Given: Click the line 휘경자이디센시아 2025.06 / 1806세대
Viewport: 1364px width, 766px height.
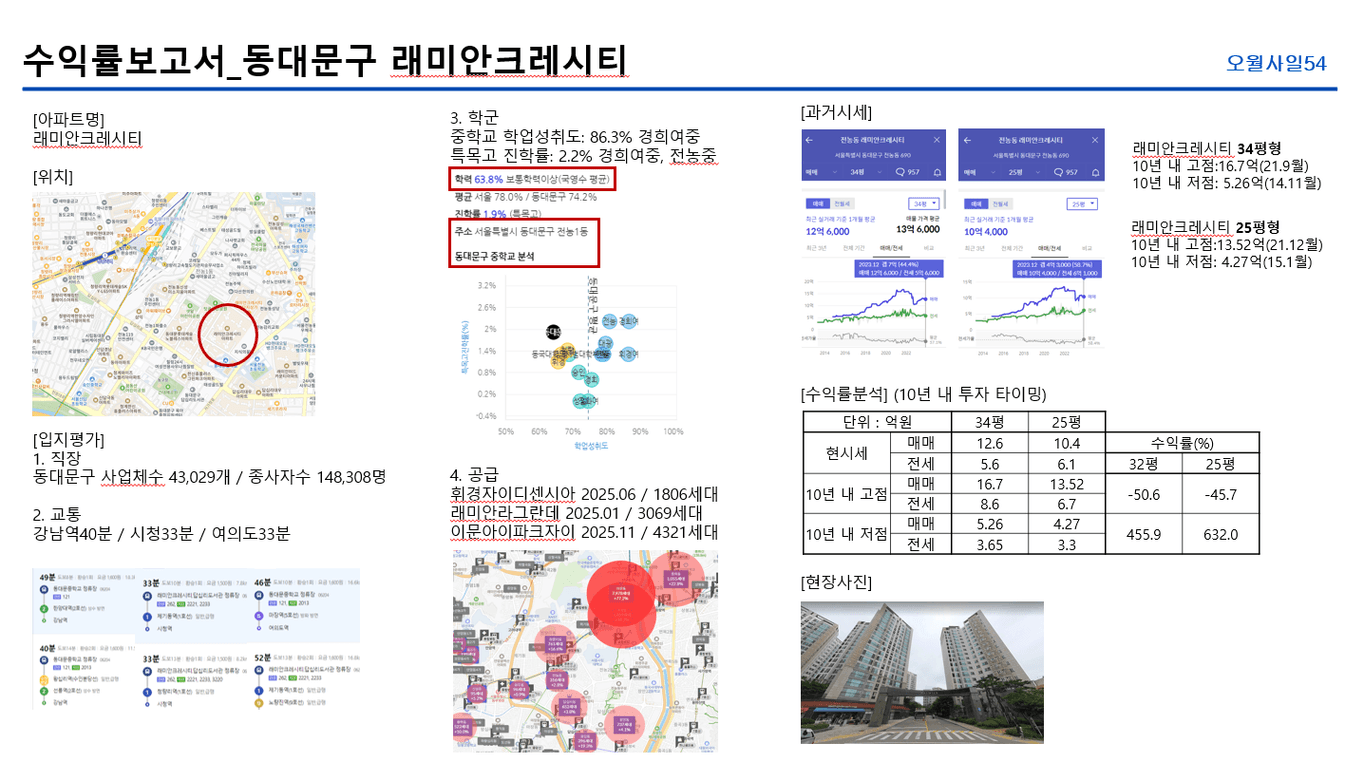Looking at the screenshot, I should coord(584,494).
